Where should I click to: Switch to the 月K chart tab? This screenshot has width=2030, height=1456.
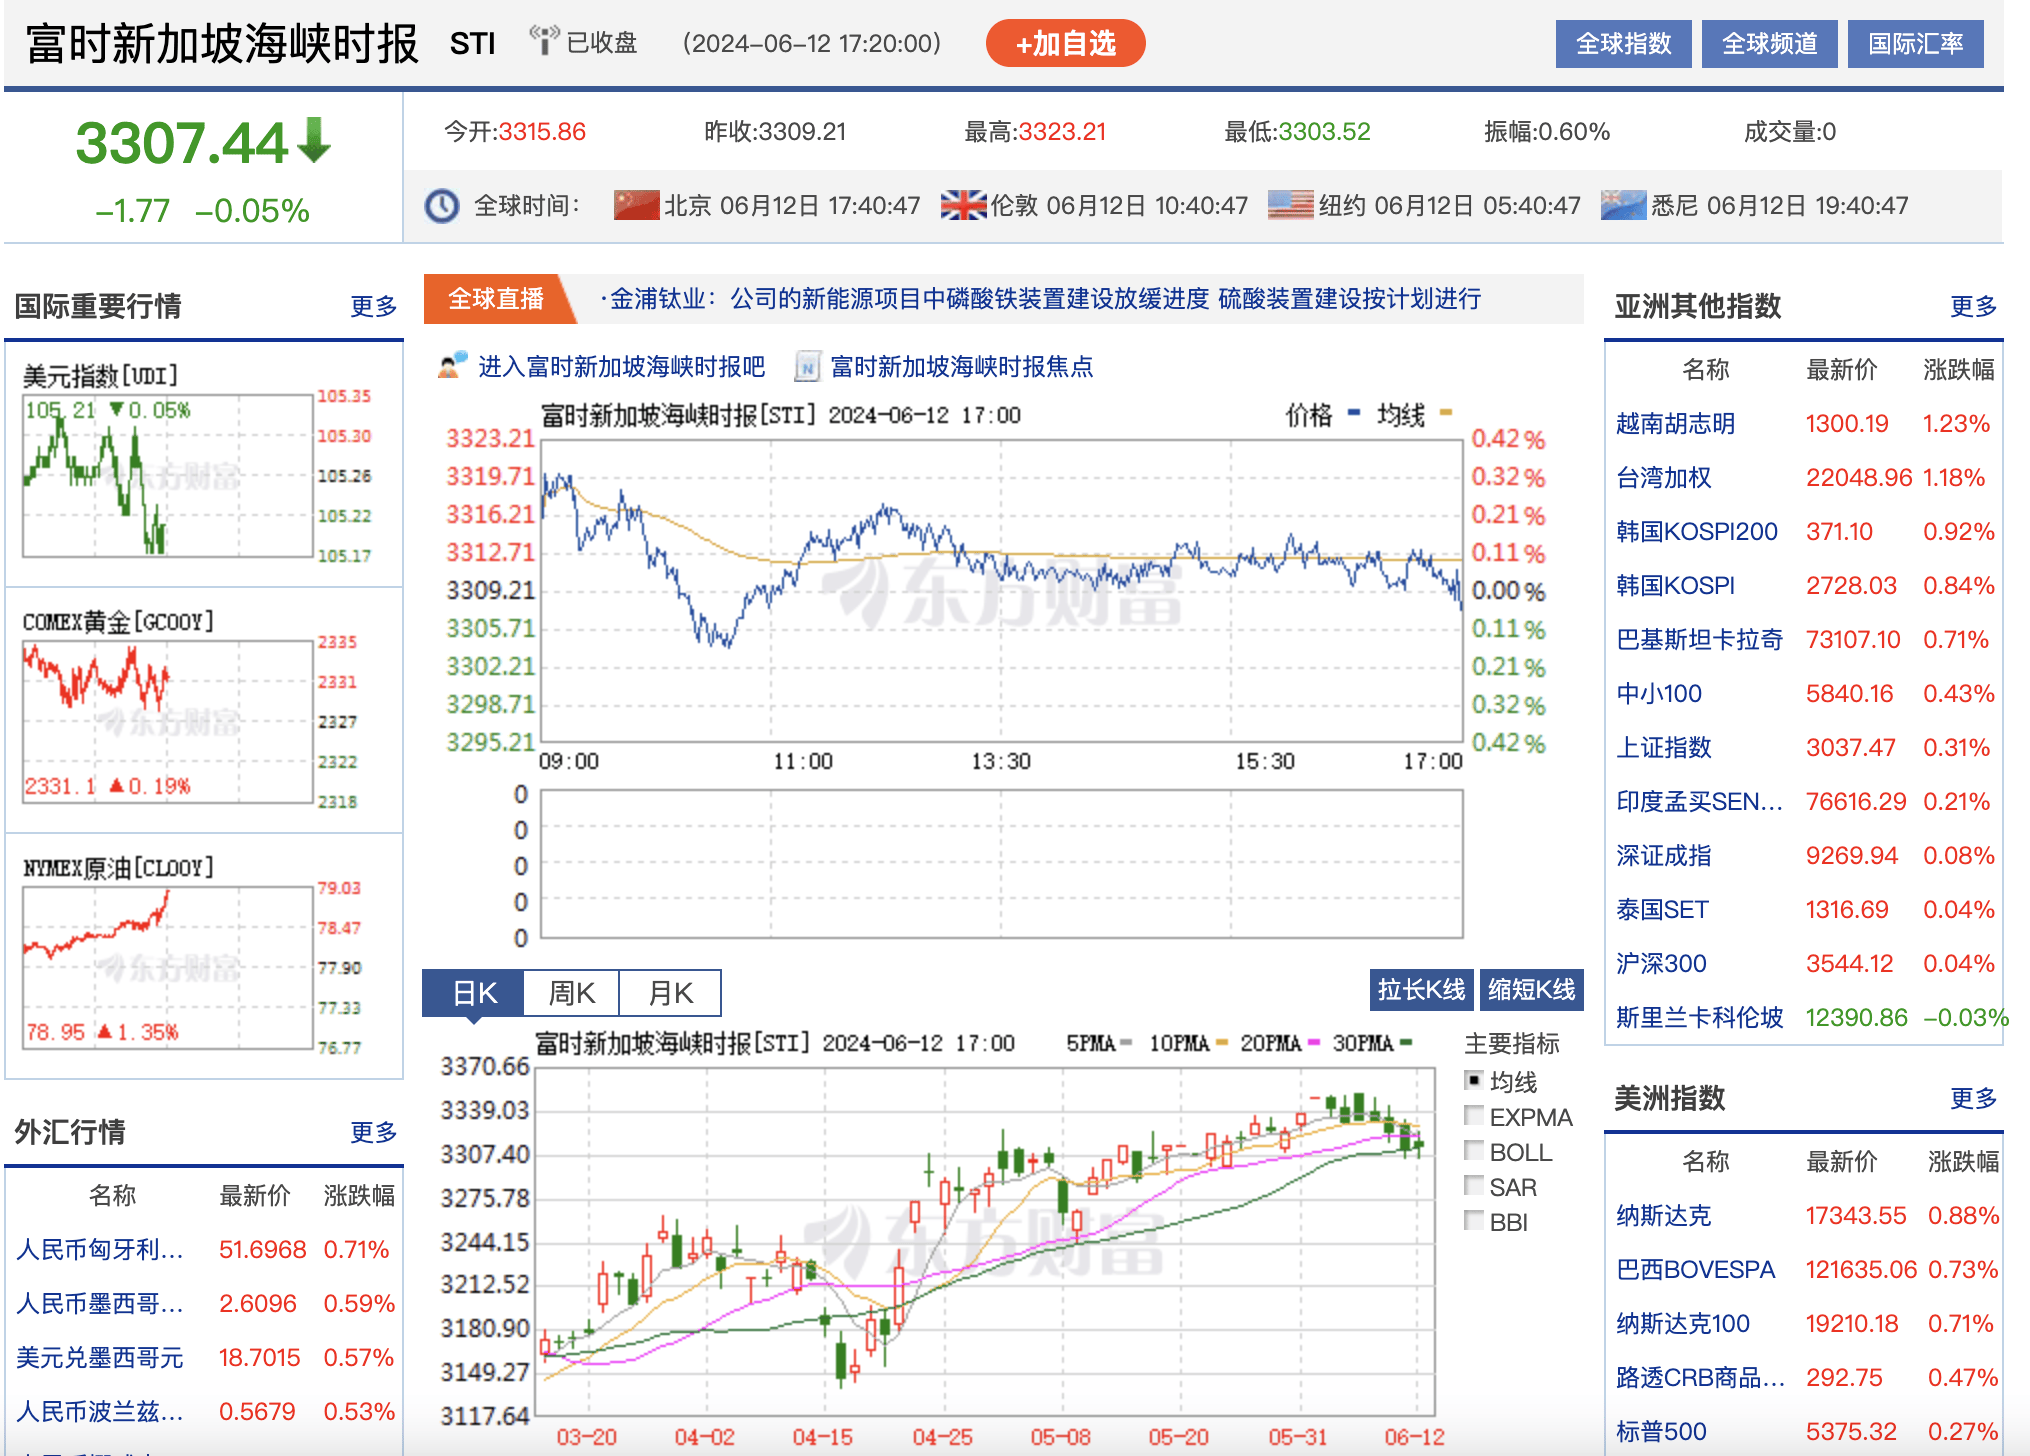coord(669,993)
